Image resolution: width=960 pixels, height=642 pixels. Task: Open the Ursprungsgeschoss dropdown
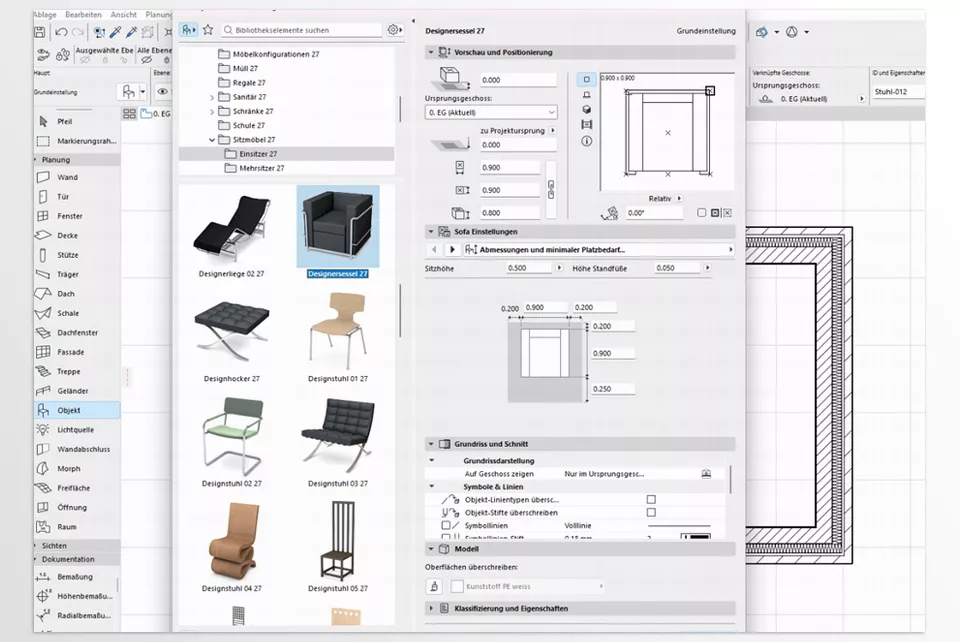click(491, 113)
